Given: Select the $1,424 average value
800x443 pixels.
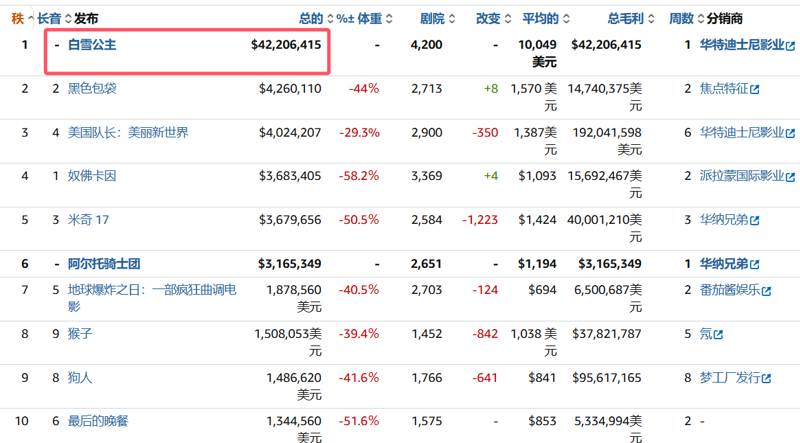Looking at the screenshot, I should [537, 220].
